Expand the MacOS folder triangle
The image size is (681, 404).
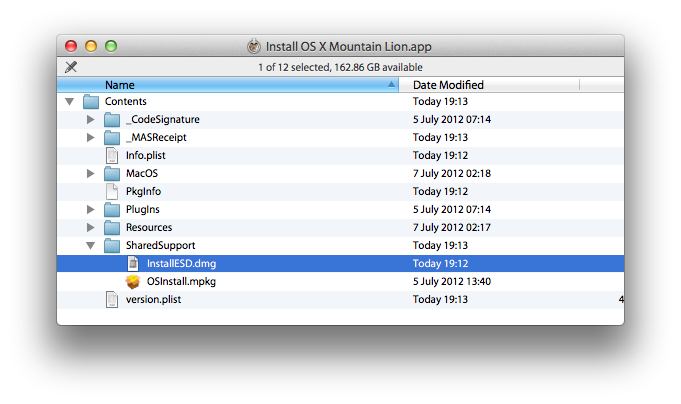tap(90, 174)
